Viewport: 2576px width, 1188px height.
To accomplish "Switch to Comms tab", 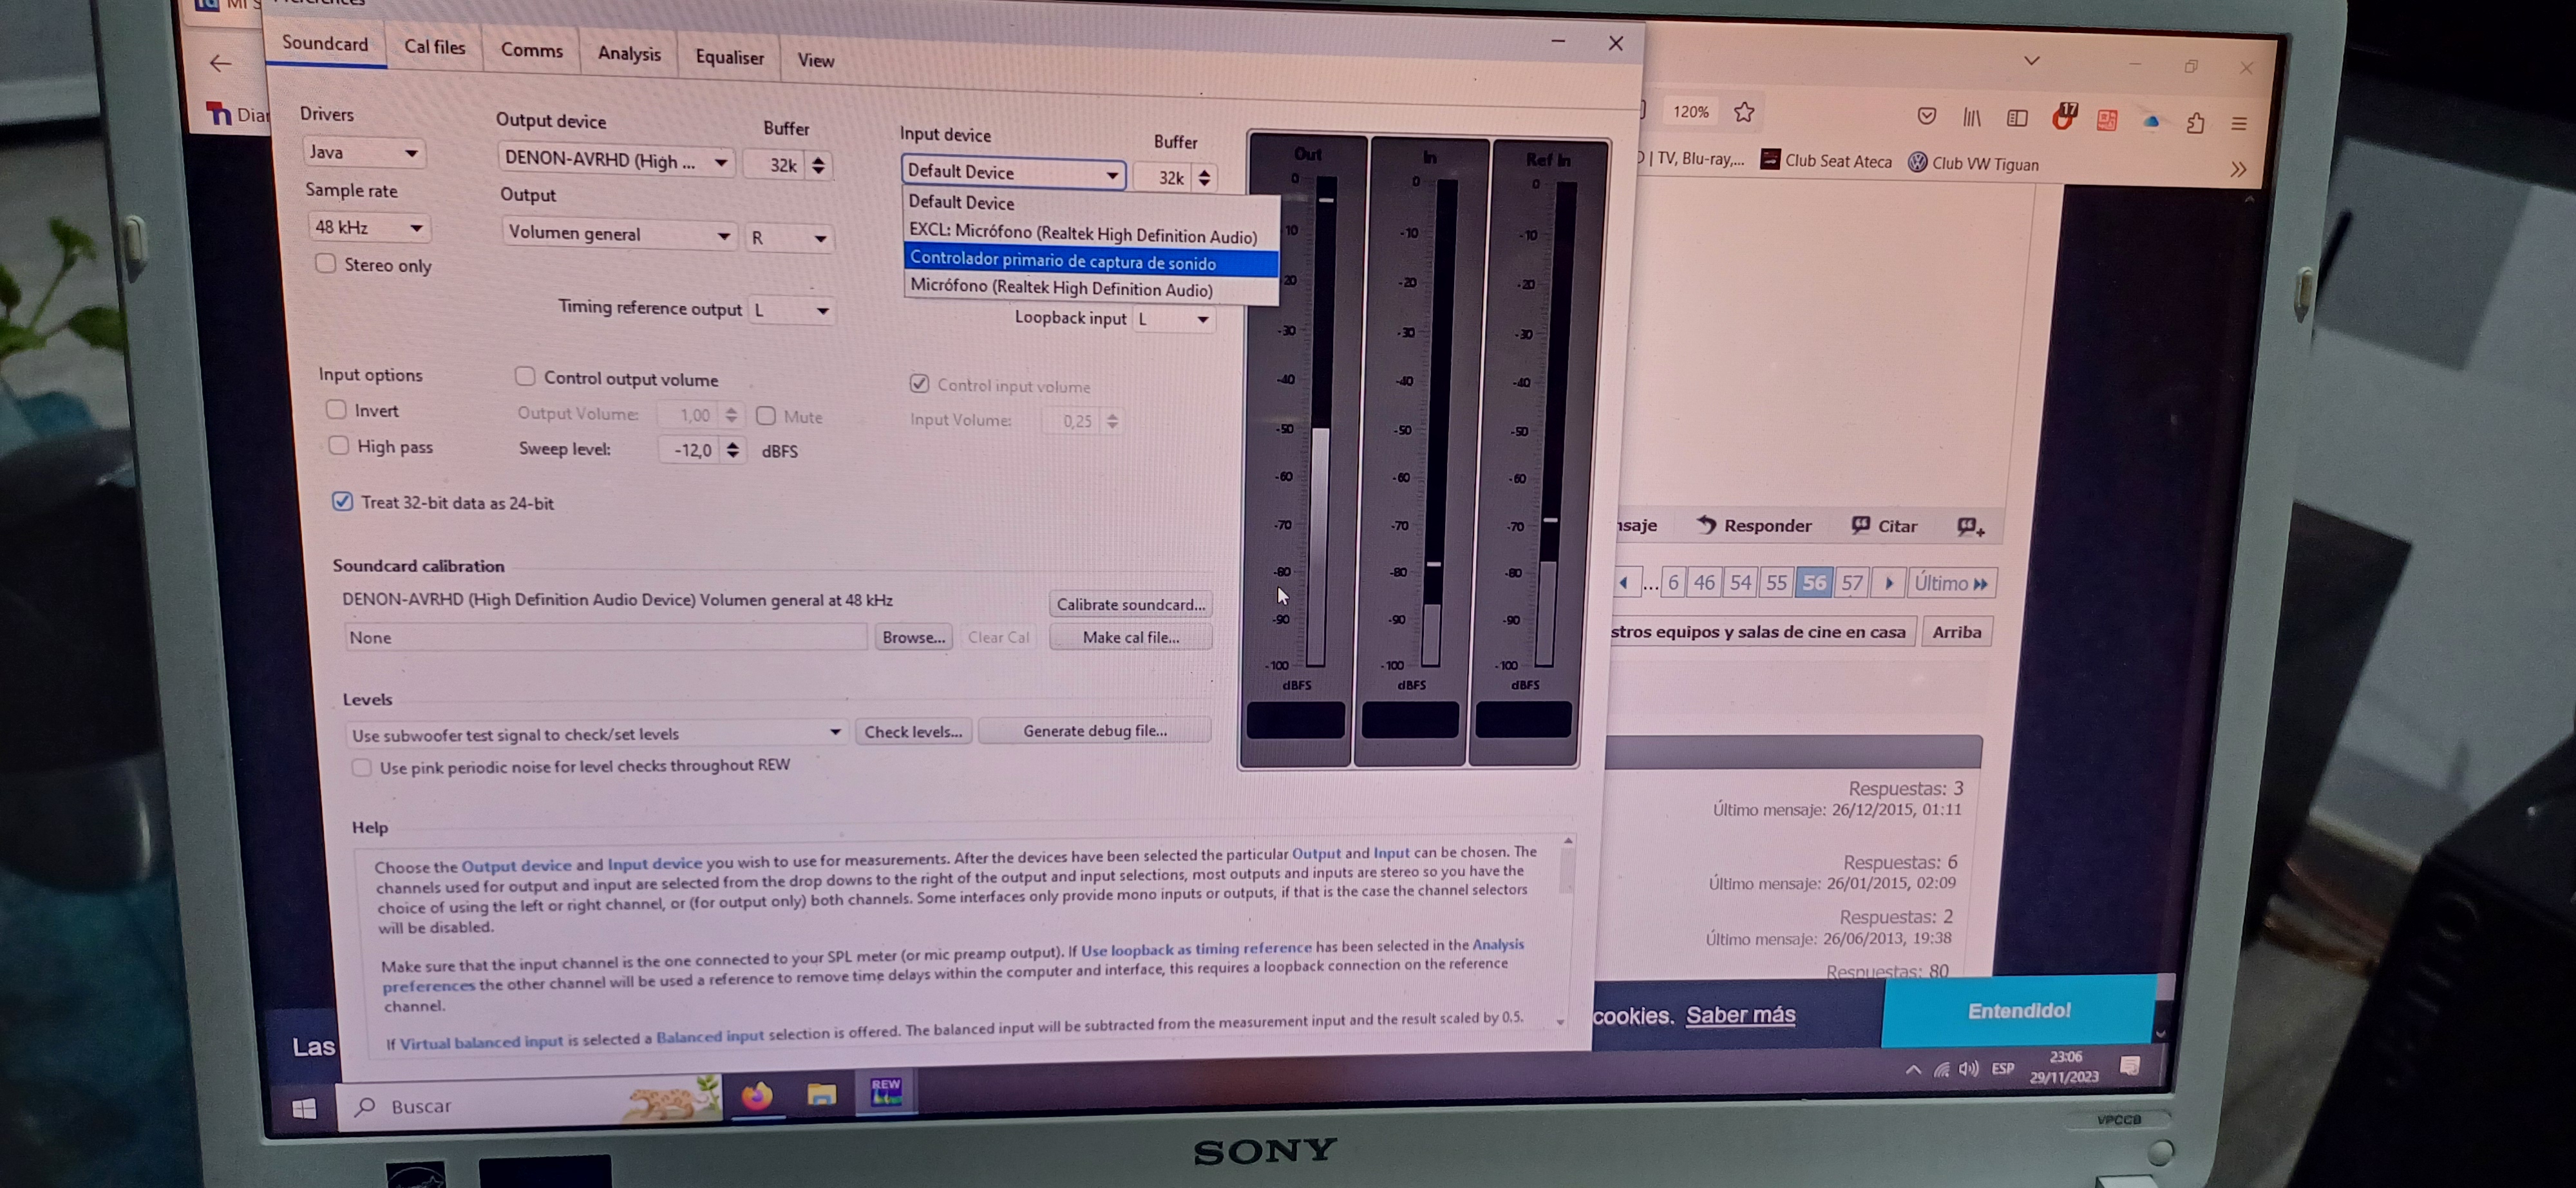I will coord(531,50).
